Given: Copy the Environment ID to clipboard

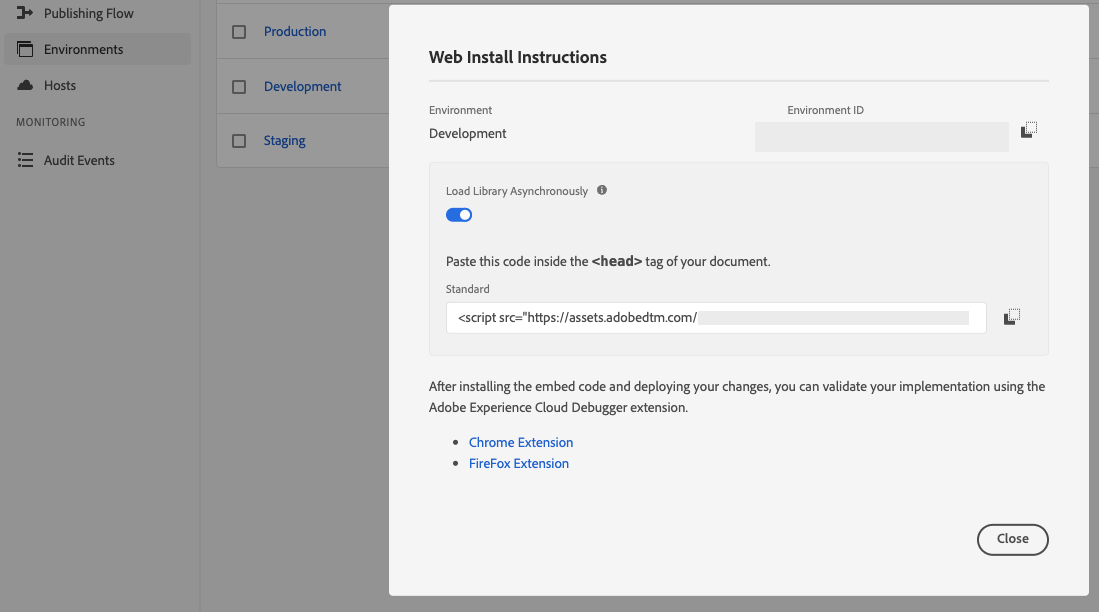Looking at the screenshot, I should 1029,130.
